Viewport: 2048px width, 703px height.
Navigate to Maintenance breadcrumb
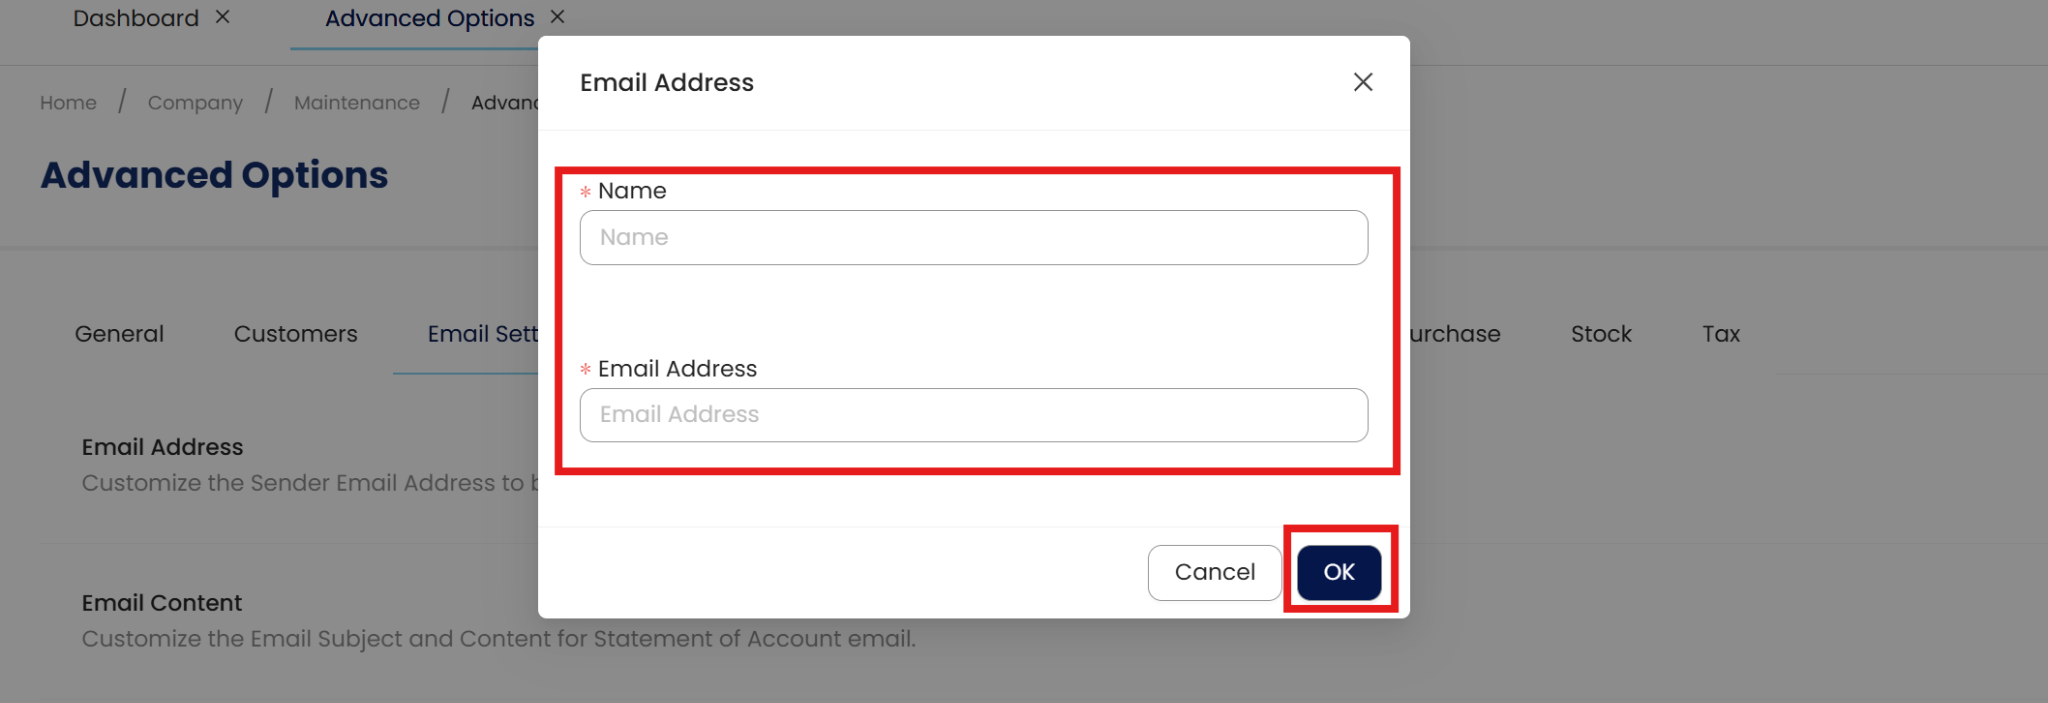[356, 102]
